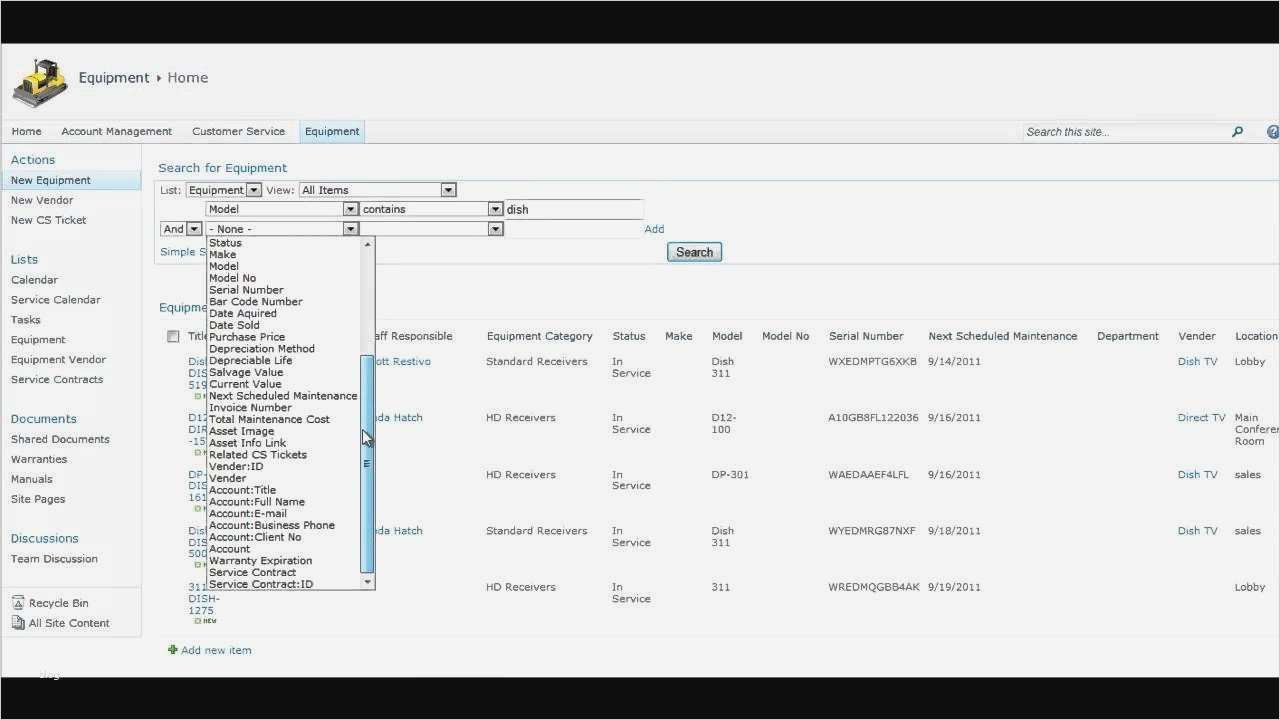Open the Calendar link under Lists
Viewport: 1280px width, 720px height.
tap(34, 280)
